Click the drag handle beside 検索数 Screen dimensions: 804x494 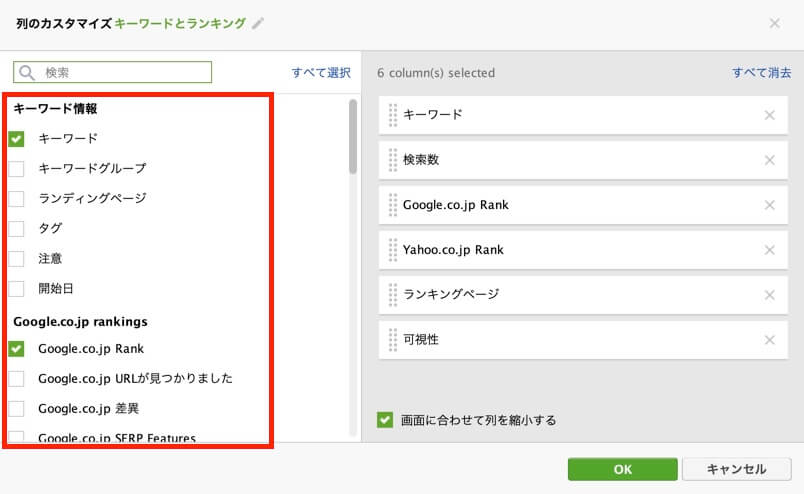pos(393,160)
